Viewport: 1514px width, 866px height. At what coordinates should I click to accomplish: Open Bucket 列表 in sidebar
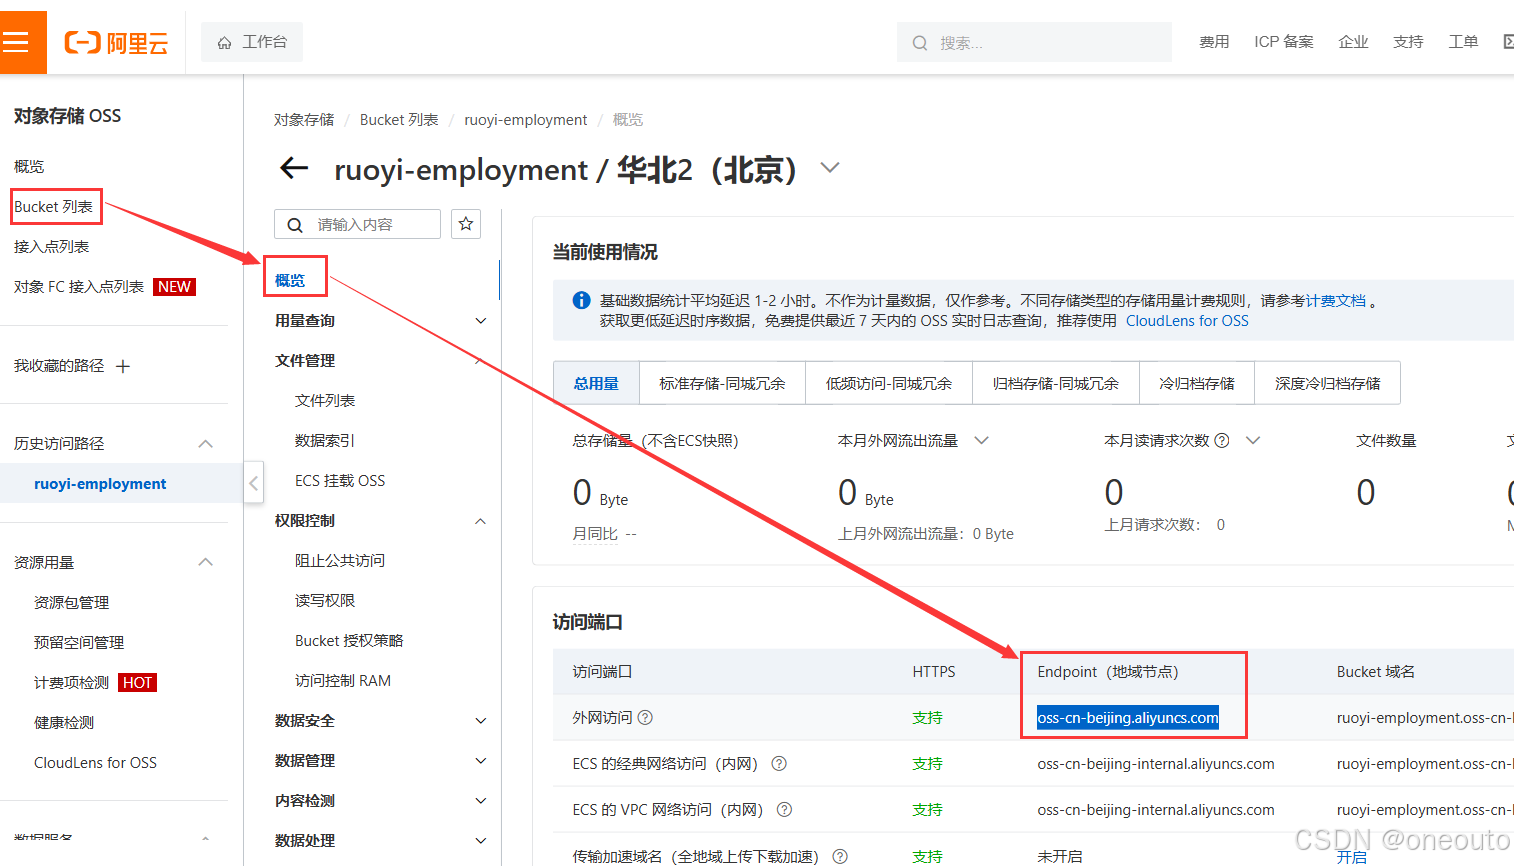(54, 206)
